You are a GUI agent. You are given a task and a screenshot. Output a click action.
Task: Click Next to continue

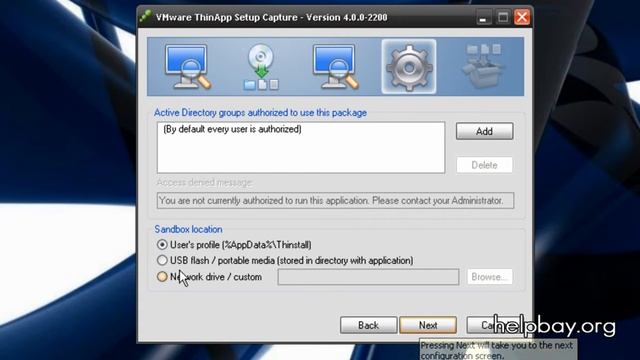428,325
